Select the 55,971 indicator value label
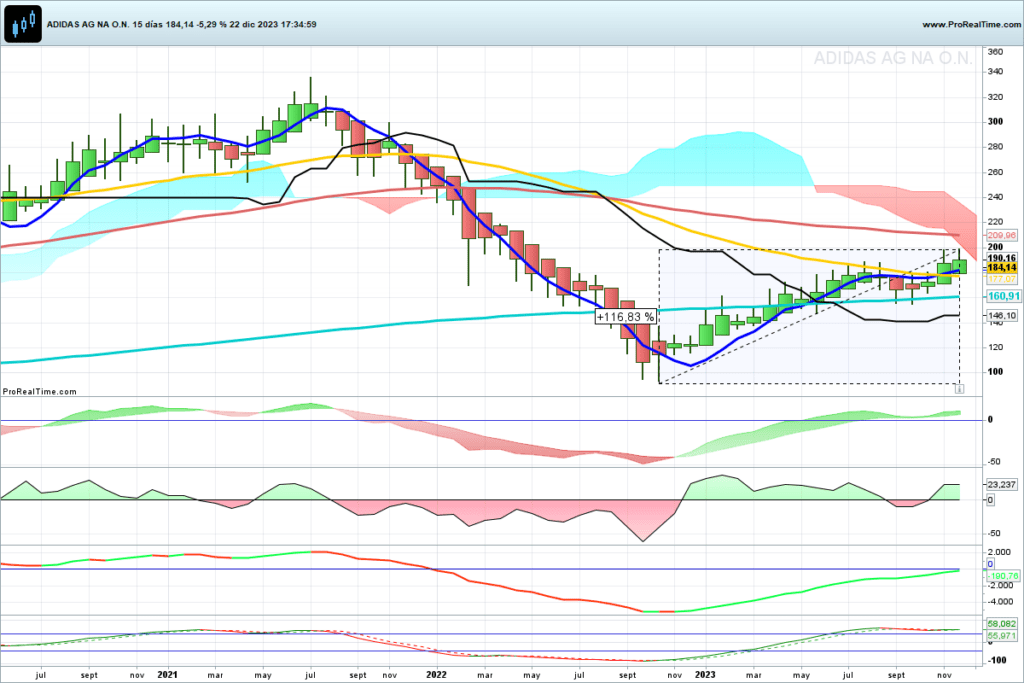1024x683 pixels. 1002,635
